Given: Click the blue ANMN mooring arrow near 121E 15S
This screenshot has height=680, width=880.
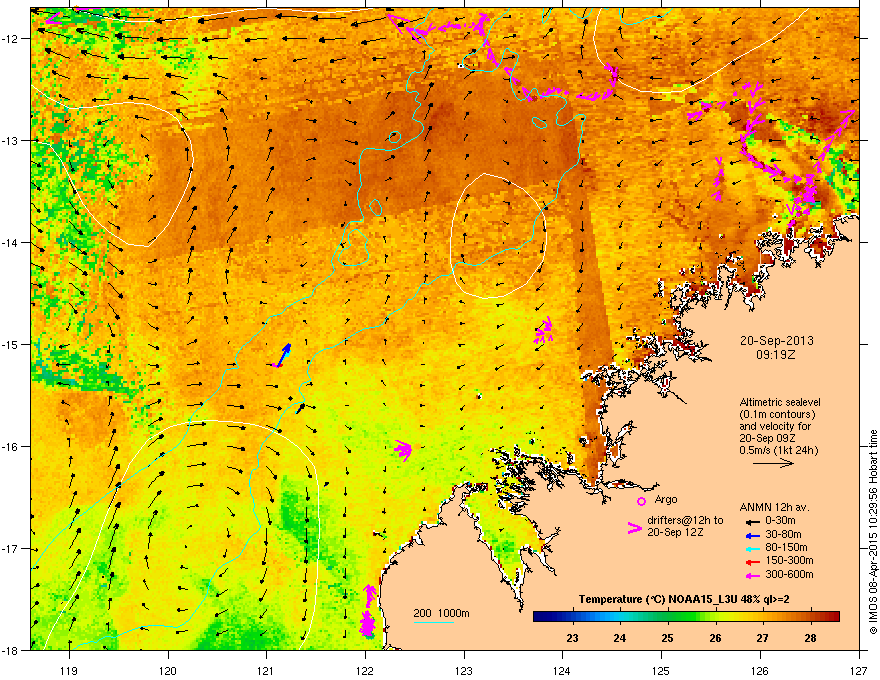Looking at the screenshot, I should point(285,353).
